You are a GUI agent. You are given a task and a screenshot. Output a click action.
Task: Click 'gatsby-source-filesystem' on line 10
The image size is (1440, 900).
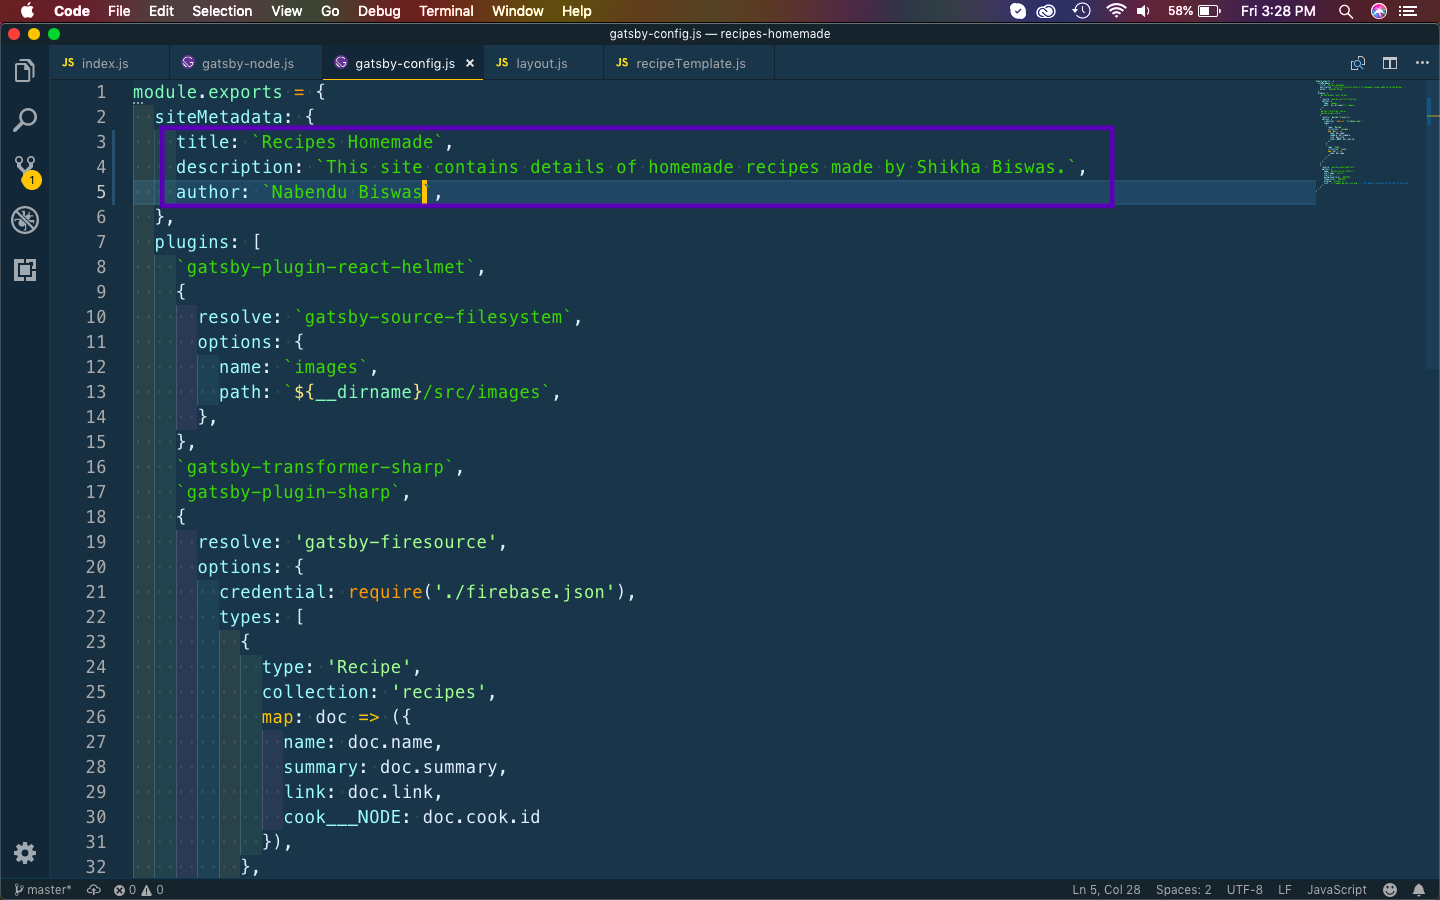coord(433,317)
